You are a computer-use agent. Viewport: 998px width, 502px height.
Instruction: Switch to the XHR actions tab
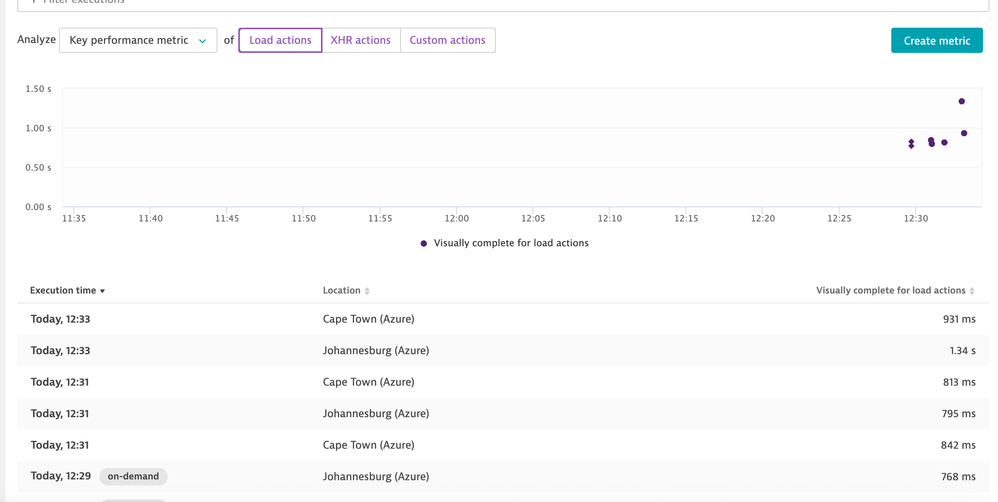click(x=360, y=41)
